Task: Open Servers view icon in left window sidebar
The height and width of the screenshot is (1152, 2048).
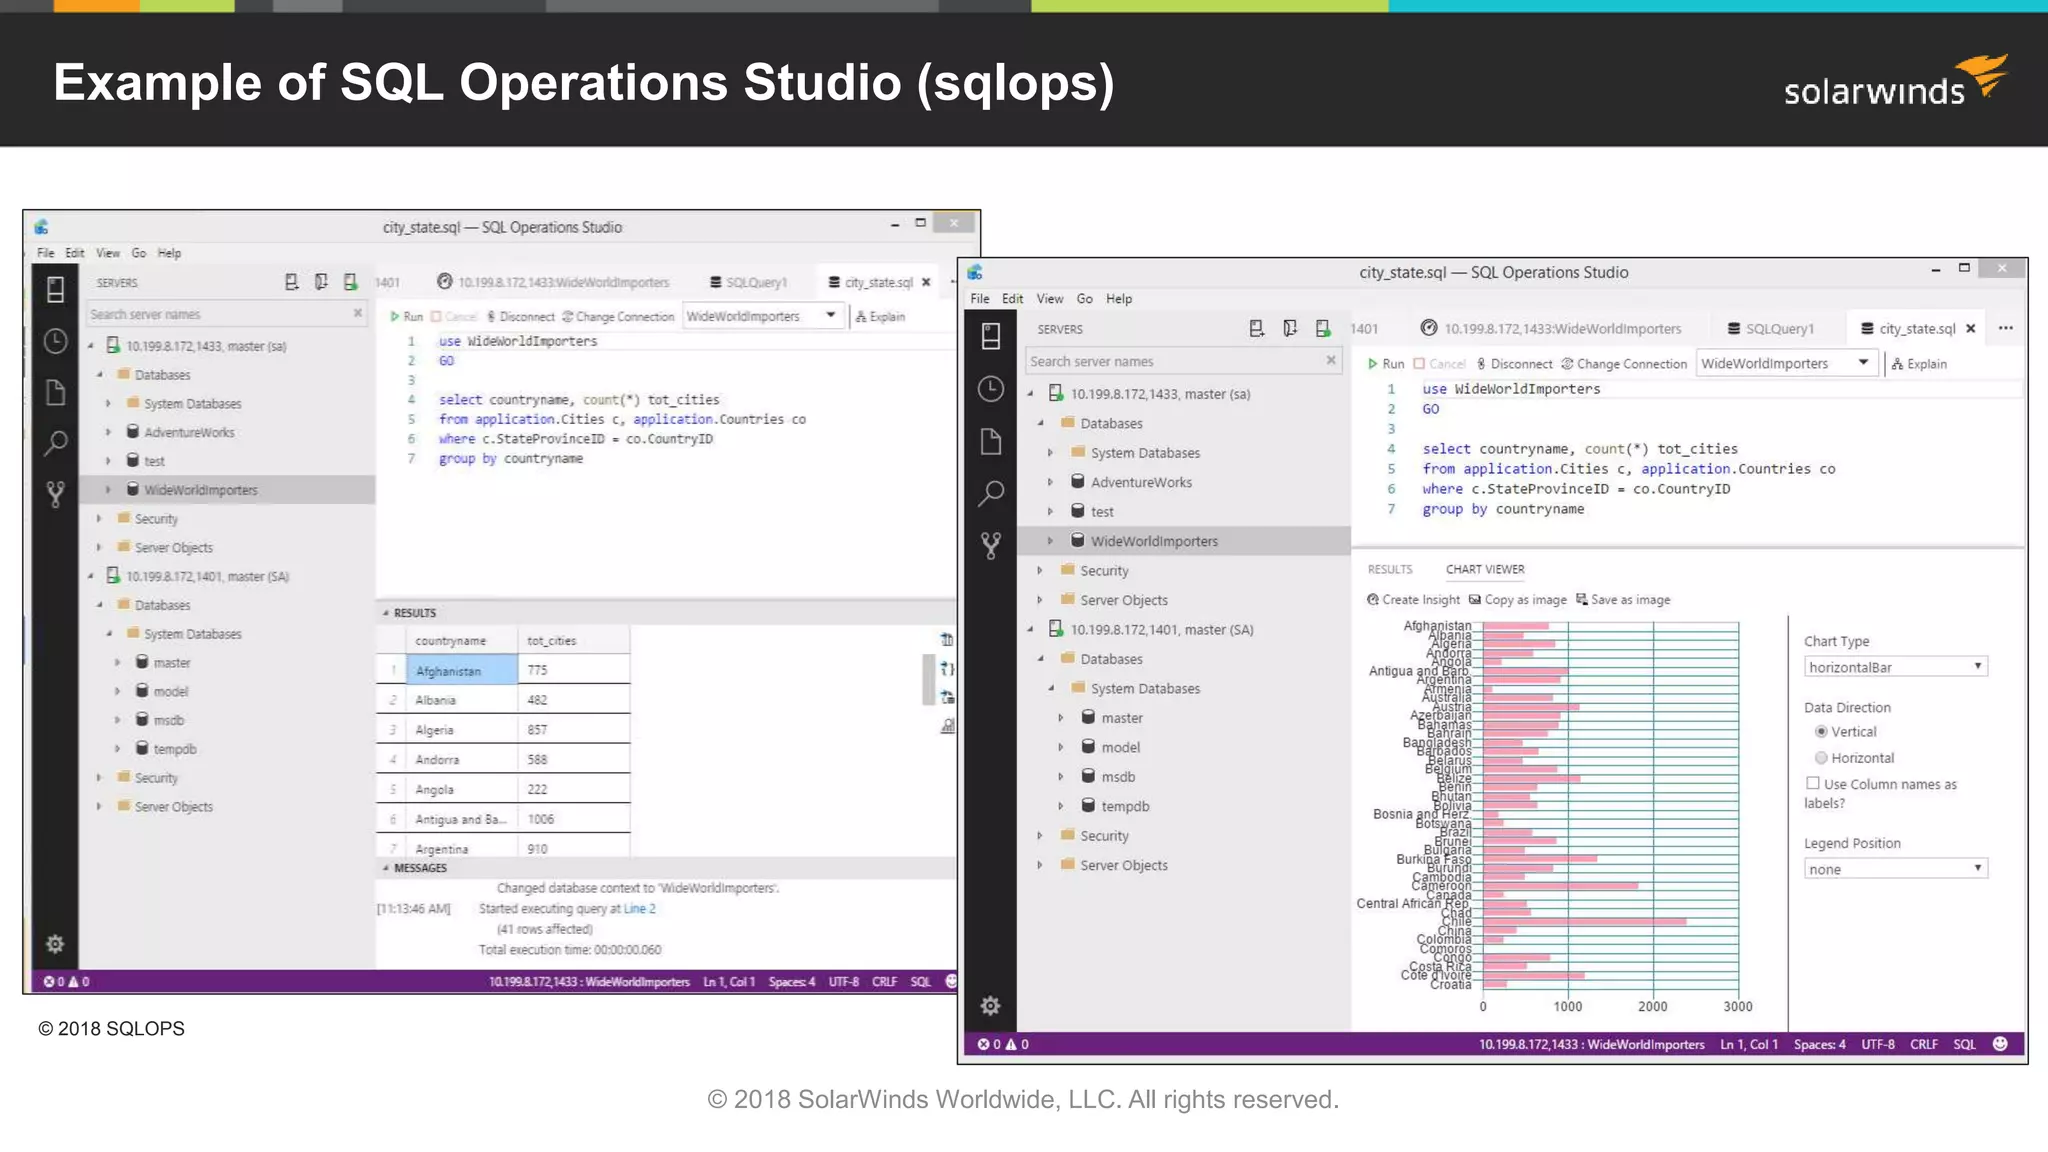Action: point(55,290)
